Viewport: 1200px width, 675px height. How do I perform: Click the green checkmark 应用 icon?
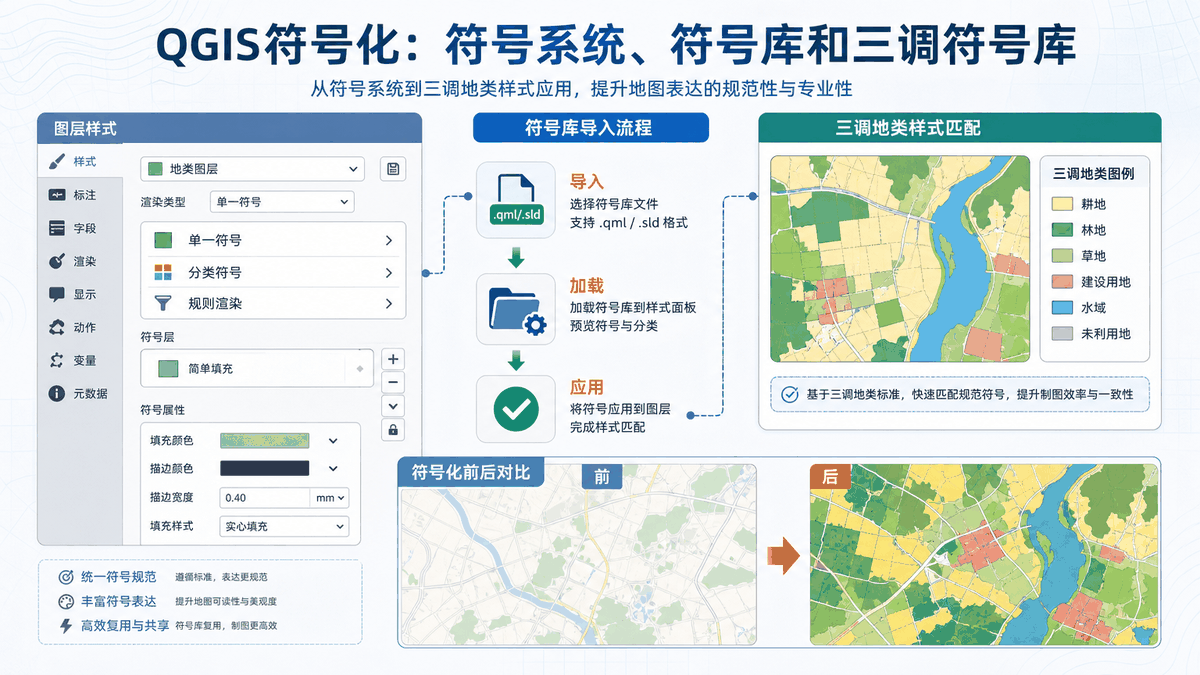516,408
